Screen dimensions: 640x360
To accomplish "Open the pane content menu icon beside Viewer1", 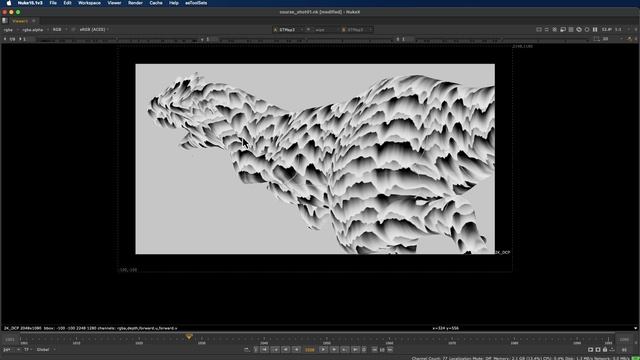I will (x=4, y=21).
